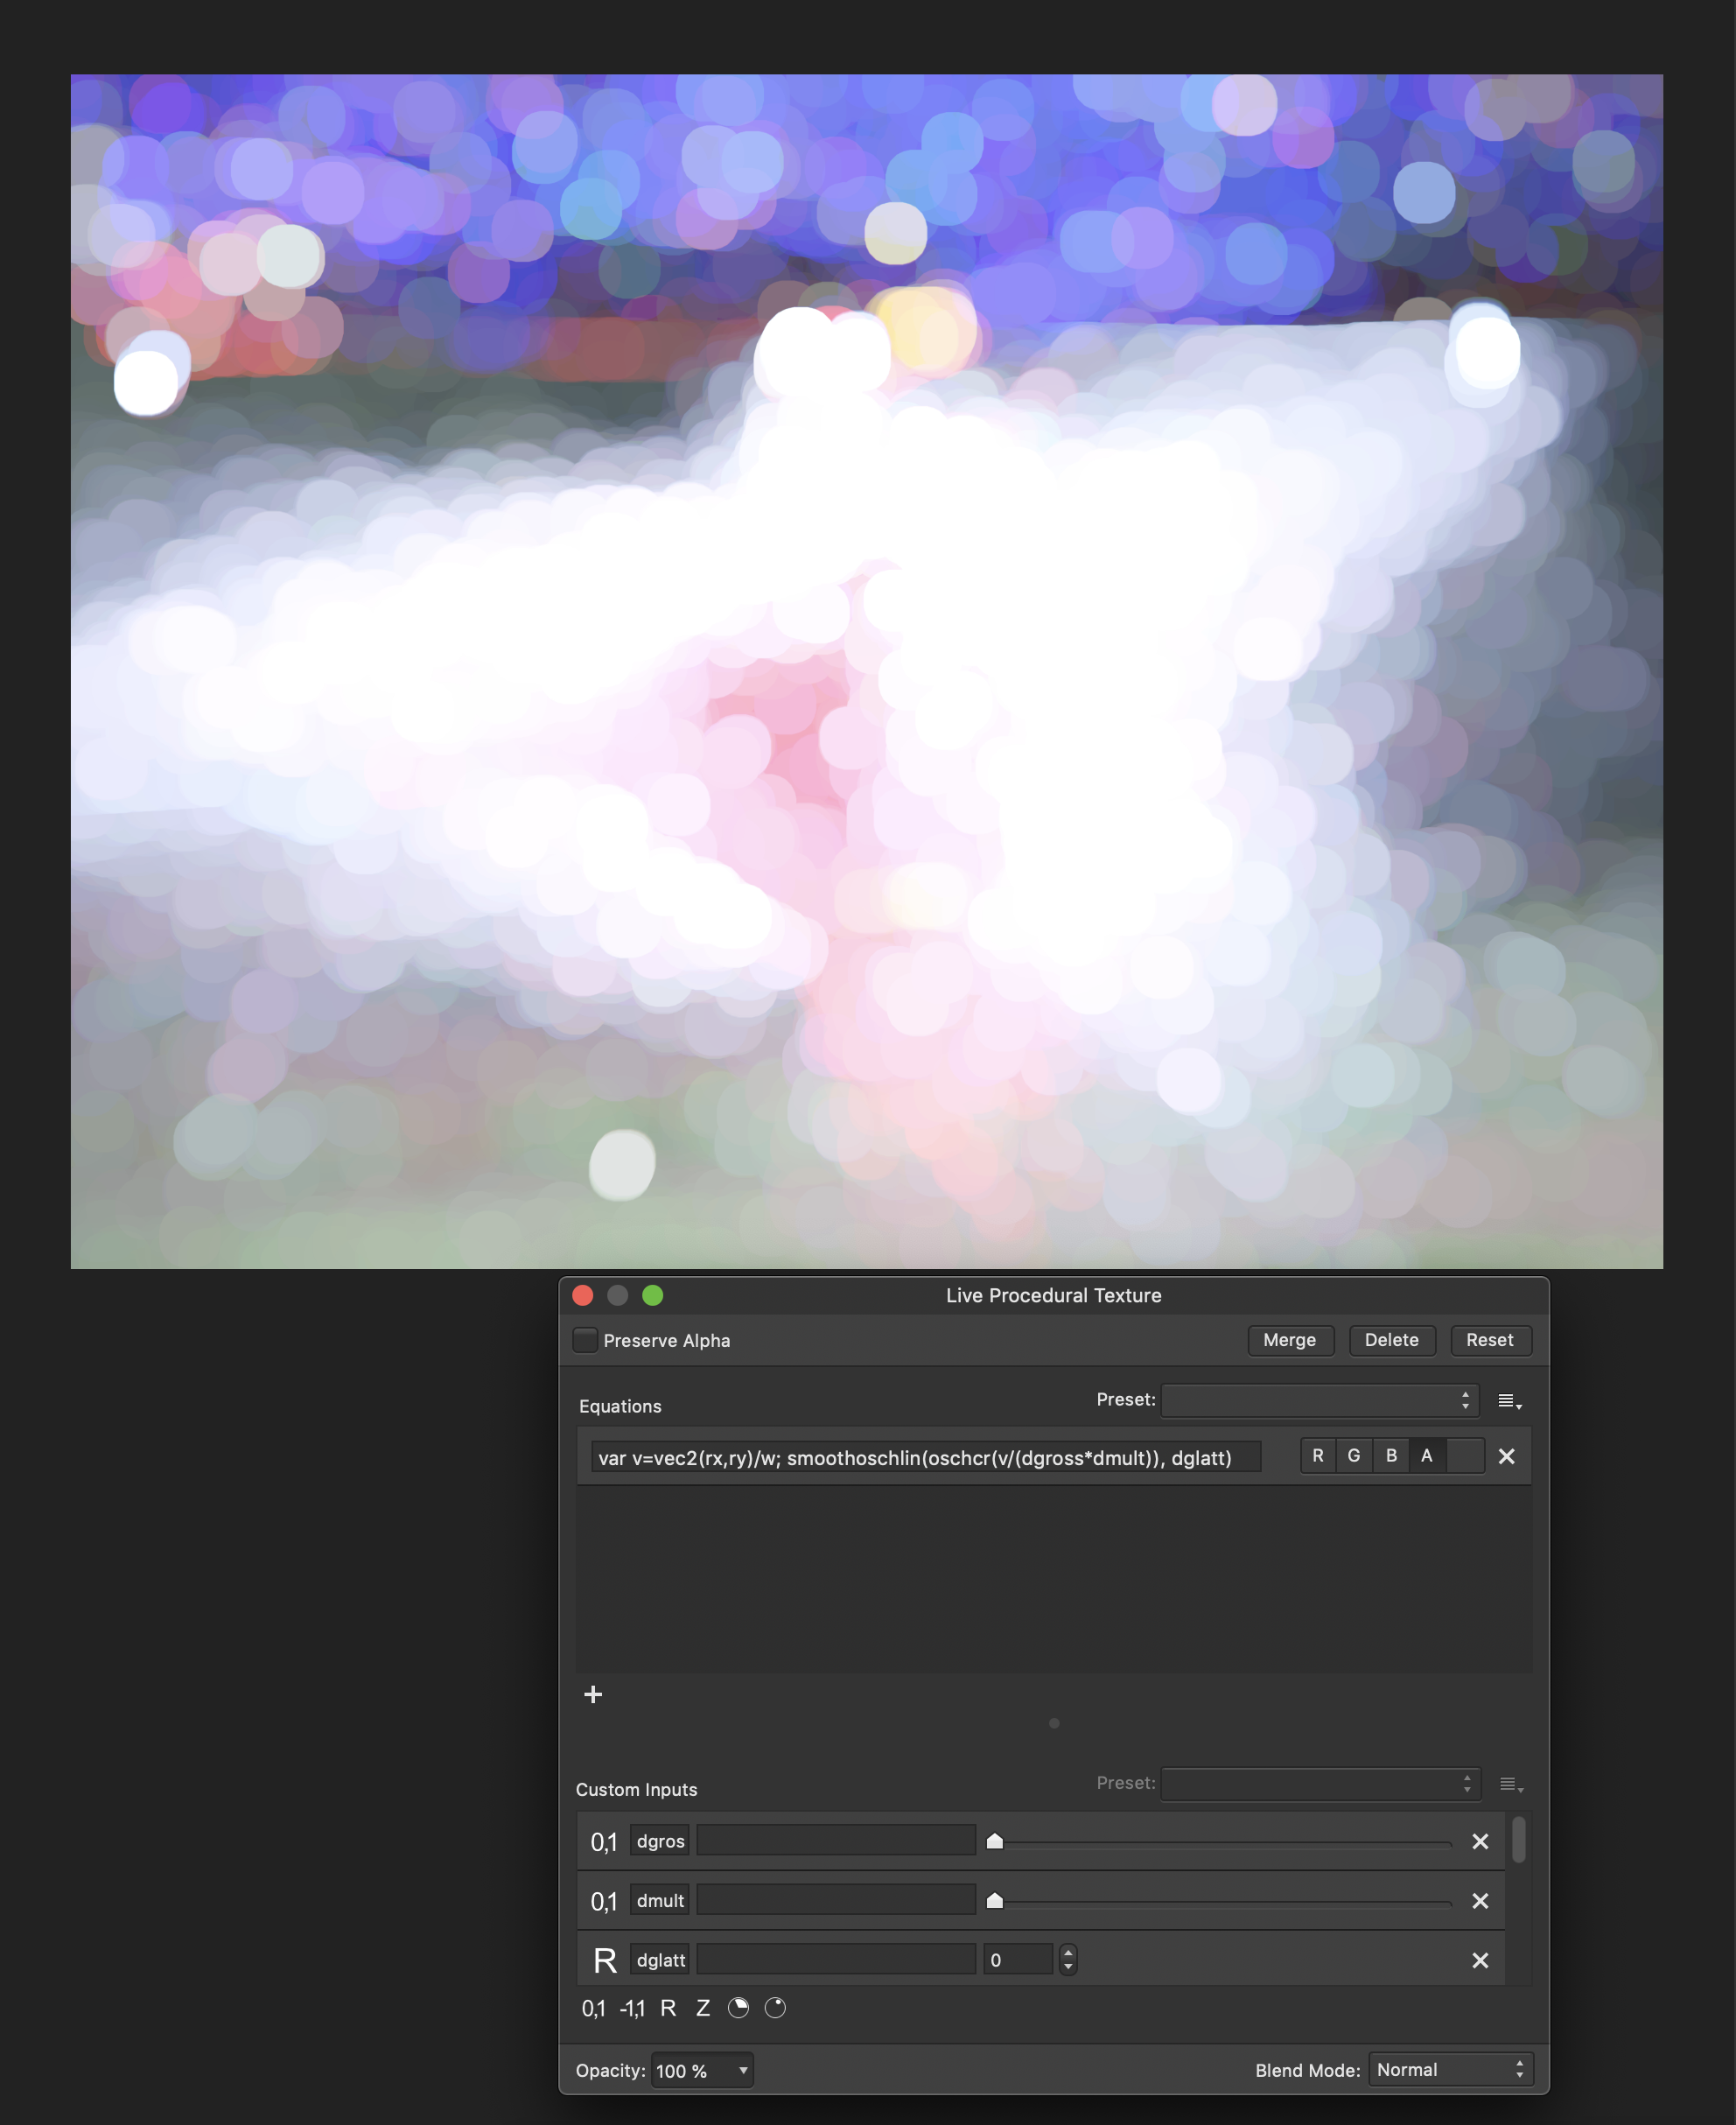Click the custom inputs list scrollbar

1518,1840
